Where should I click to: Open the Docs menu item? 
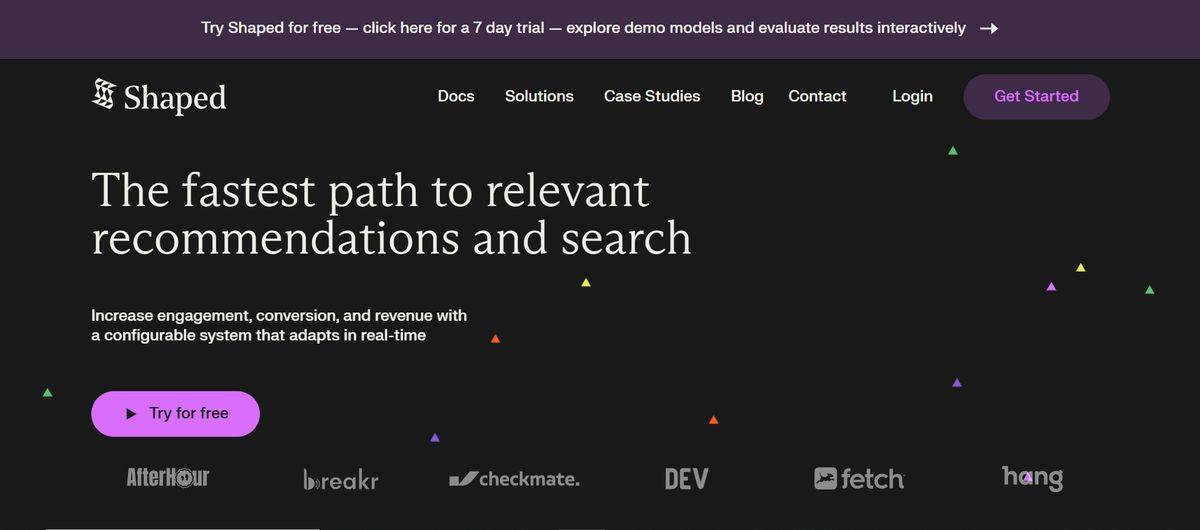tap(456, 96)
